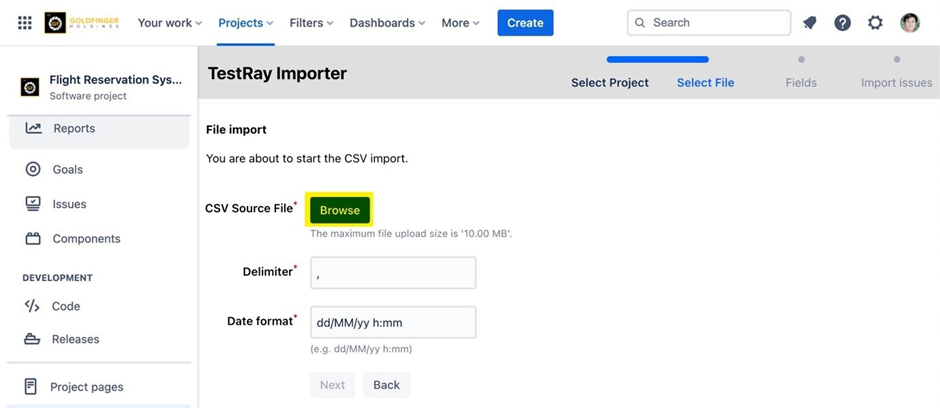Expand the Projects dropdown menu

coord(245,23)
